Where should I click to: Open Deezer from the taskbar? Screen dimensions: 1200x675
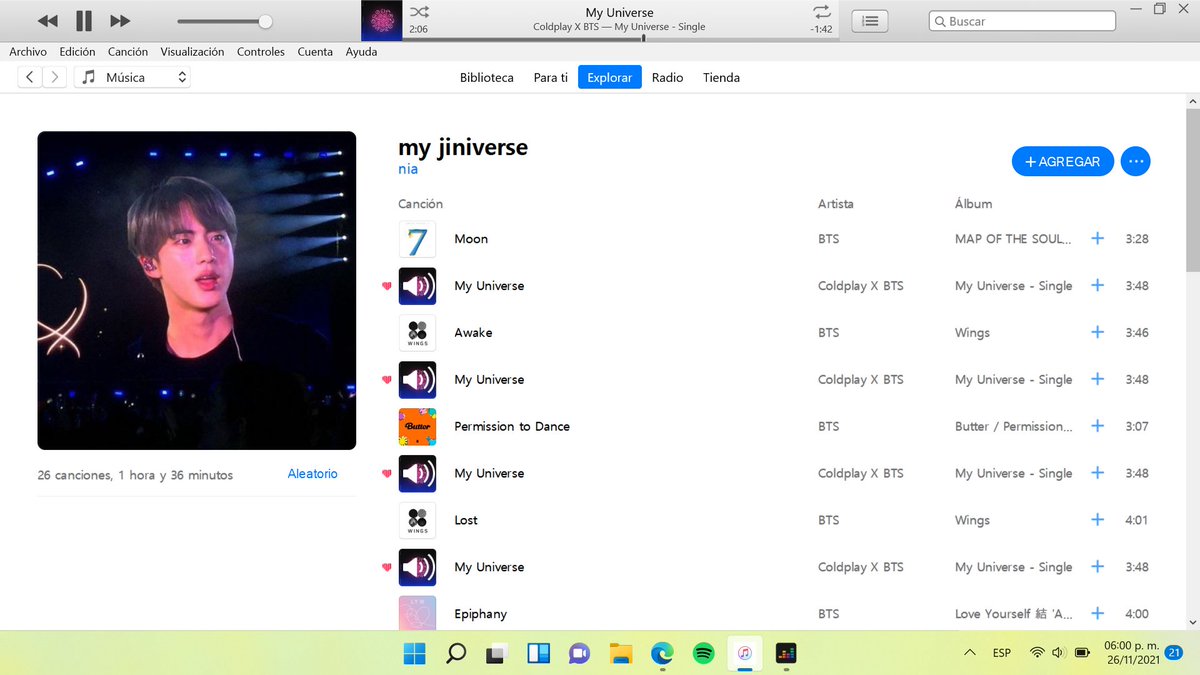(x=786, y=653)
